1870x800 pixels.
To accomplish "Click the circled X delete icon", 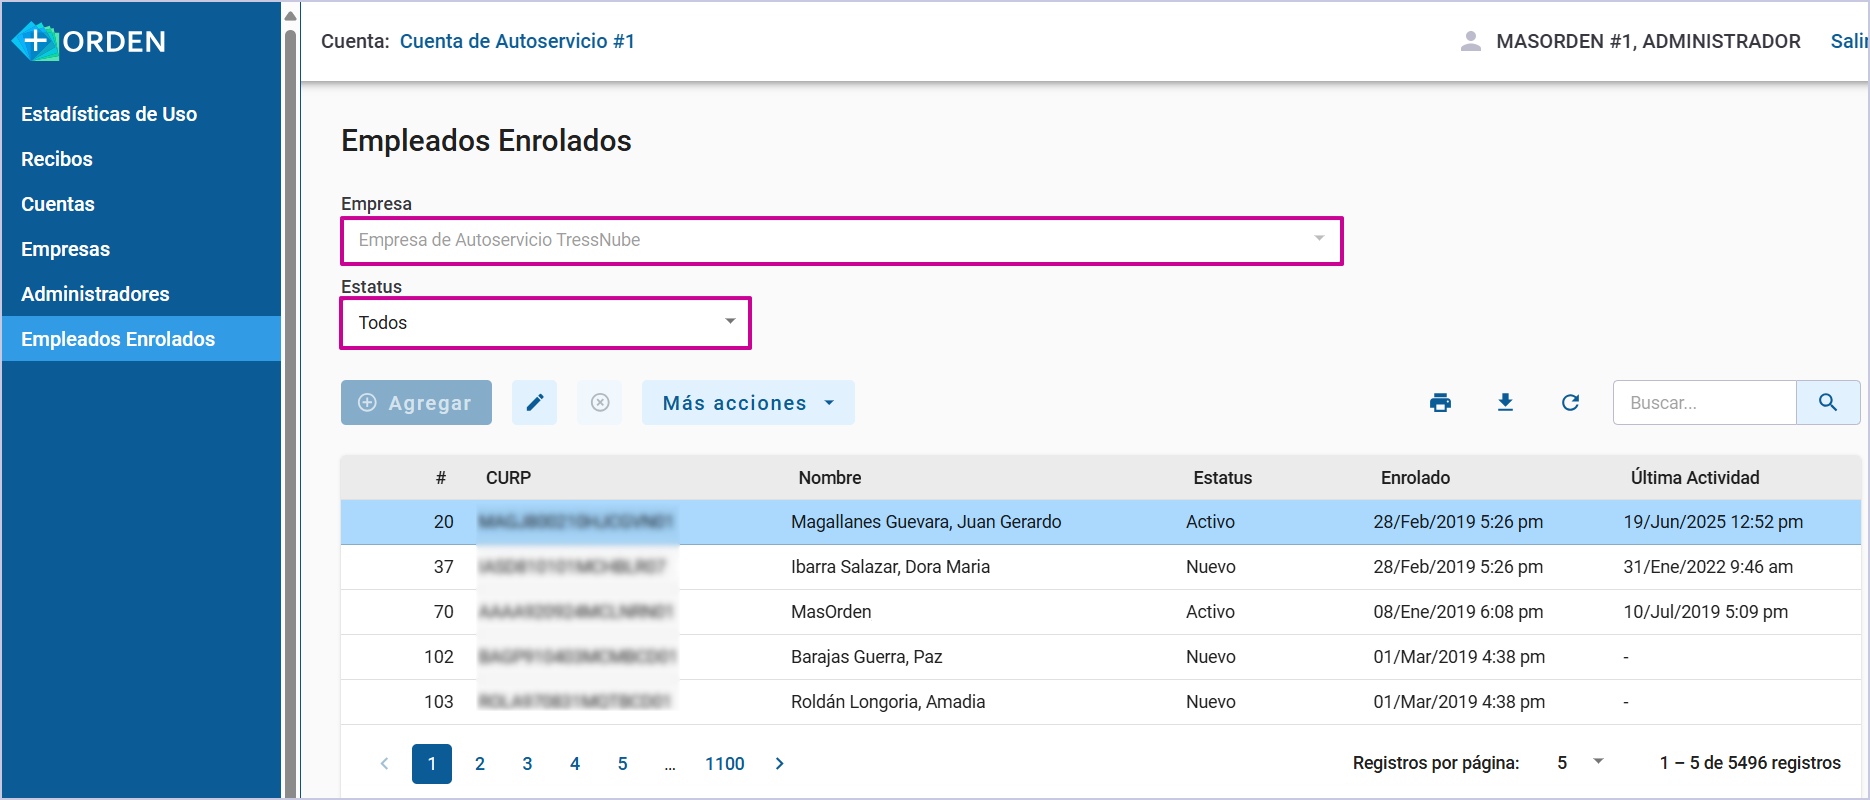I will pyautogui.click(x=600, y=402).
